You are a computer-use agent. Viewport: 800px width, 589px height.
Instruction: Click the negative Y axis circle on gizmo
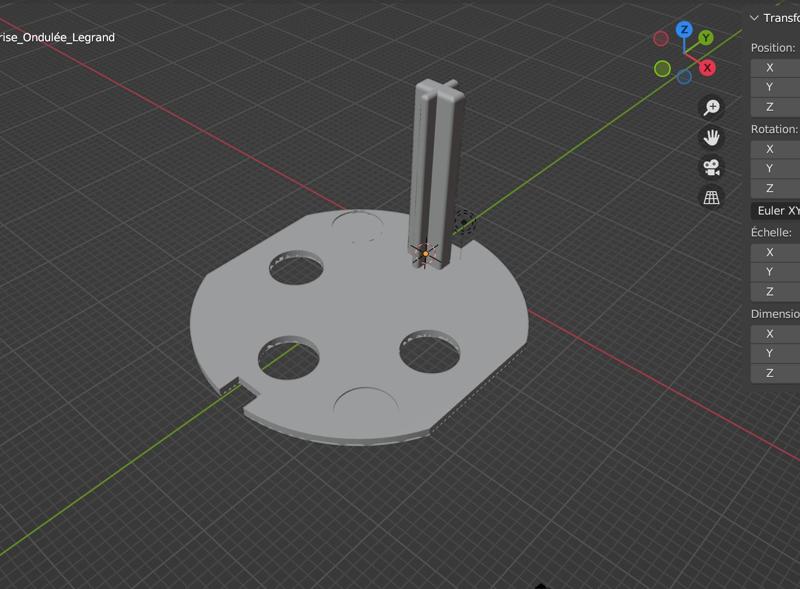pos(662,69)
